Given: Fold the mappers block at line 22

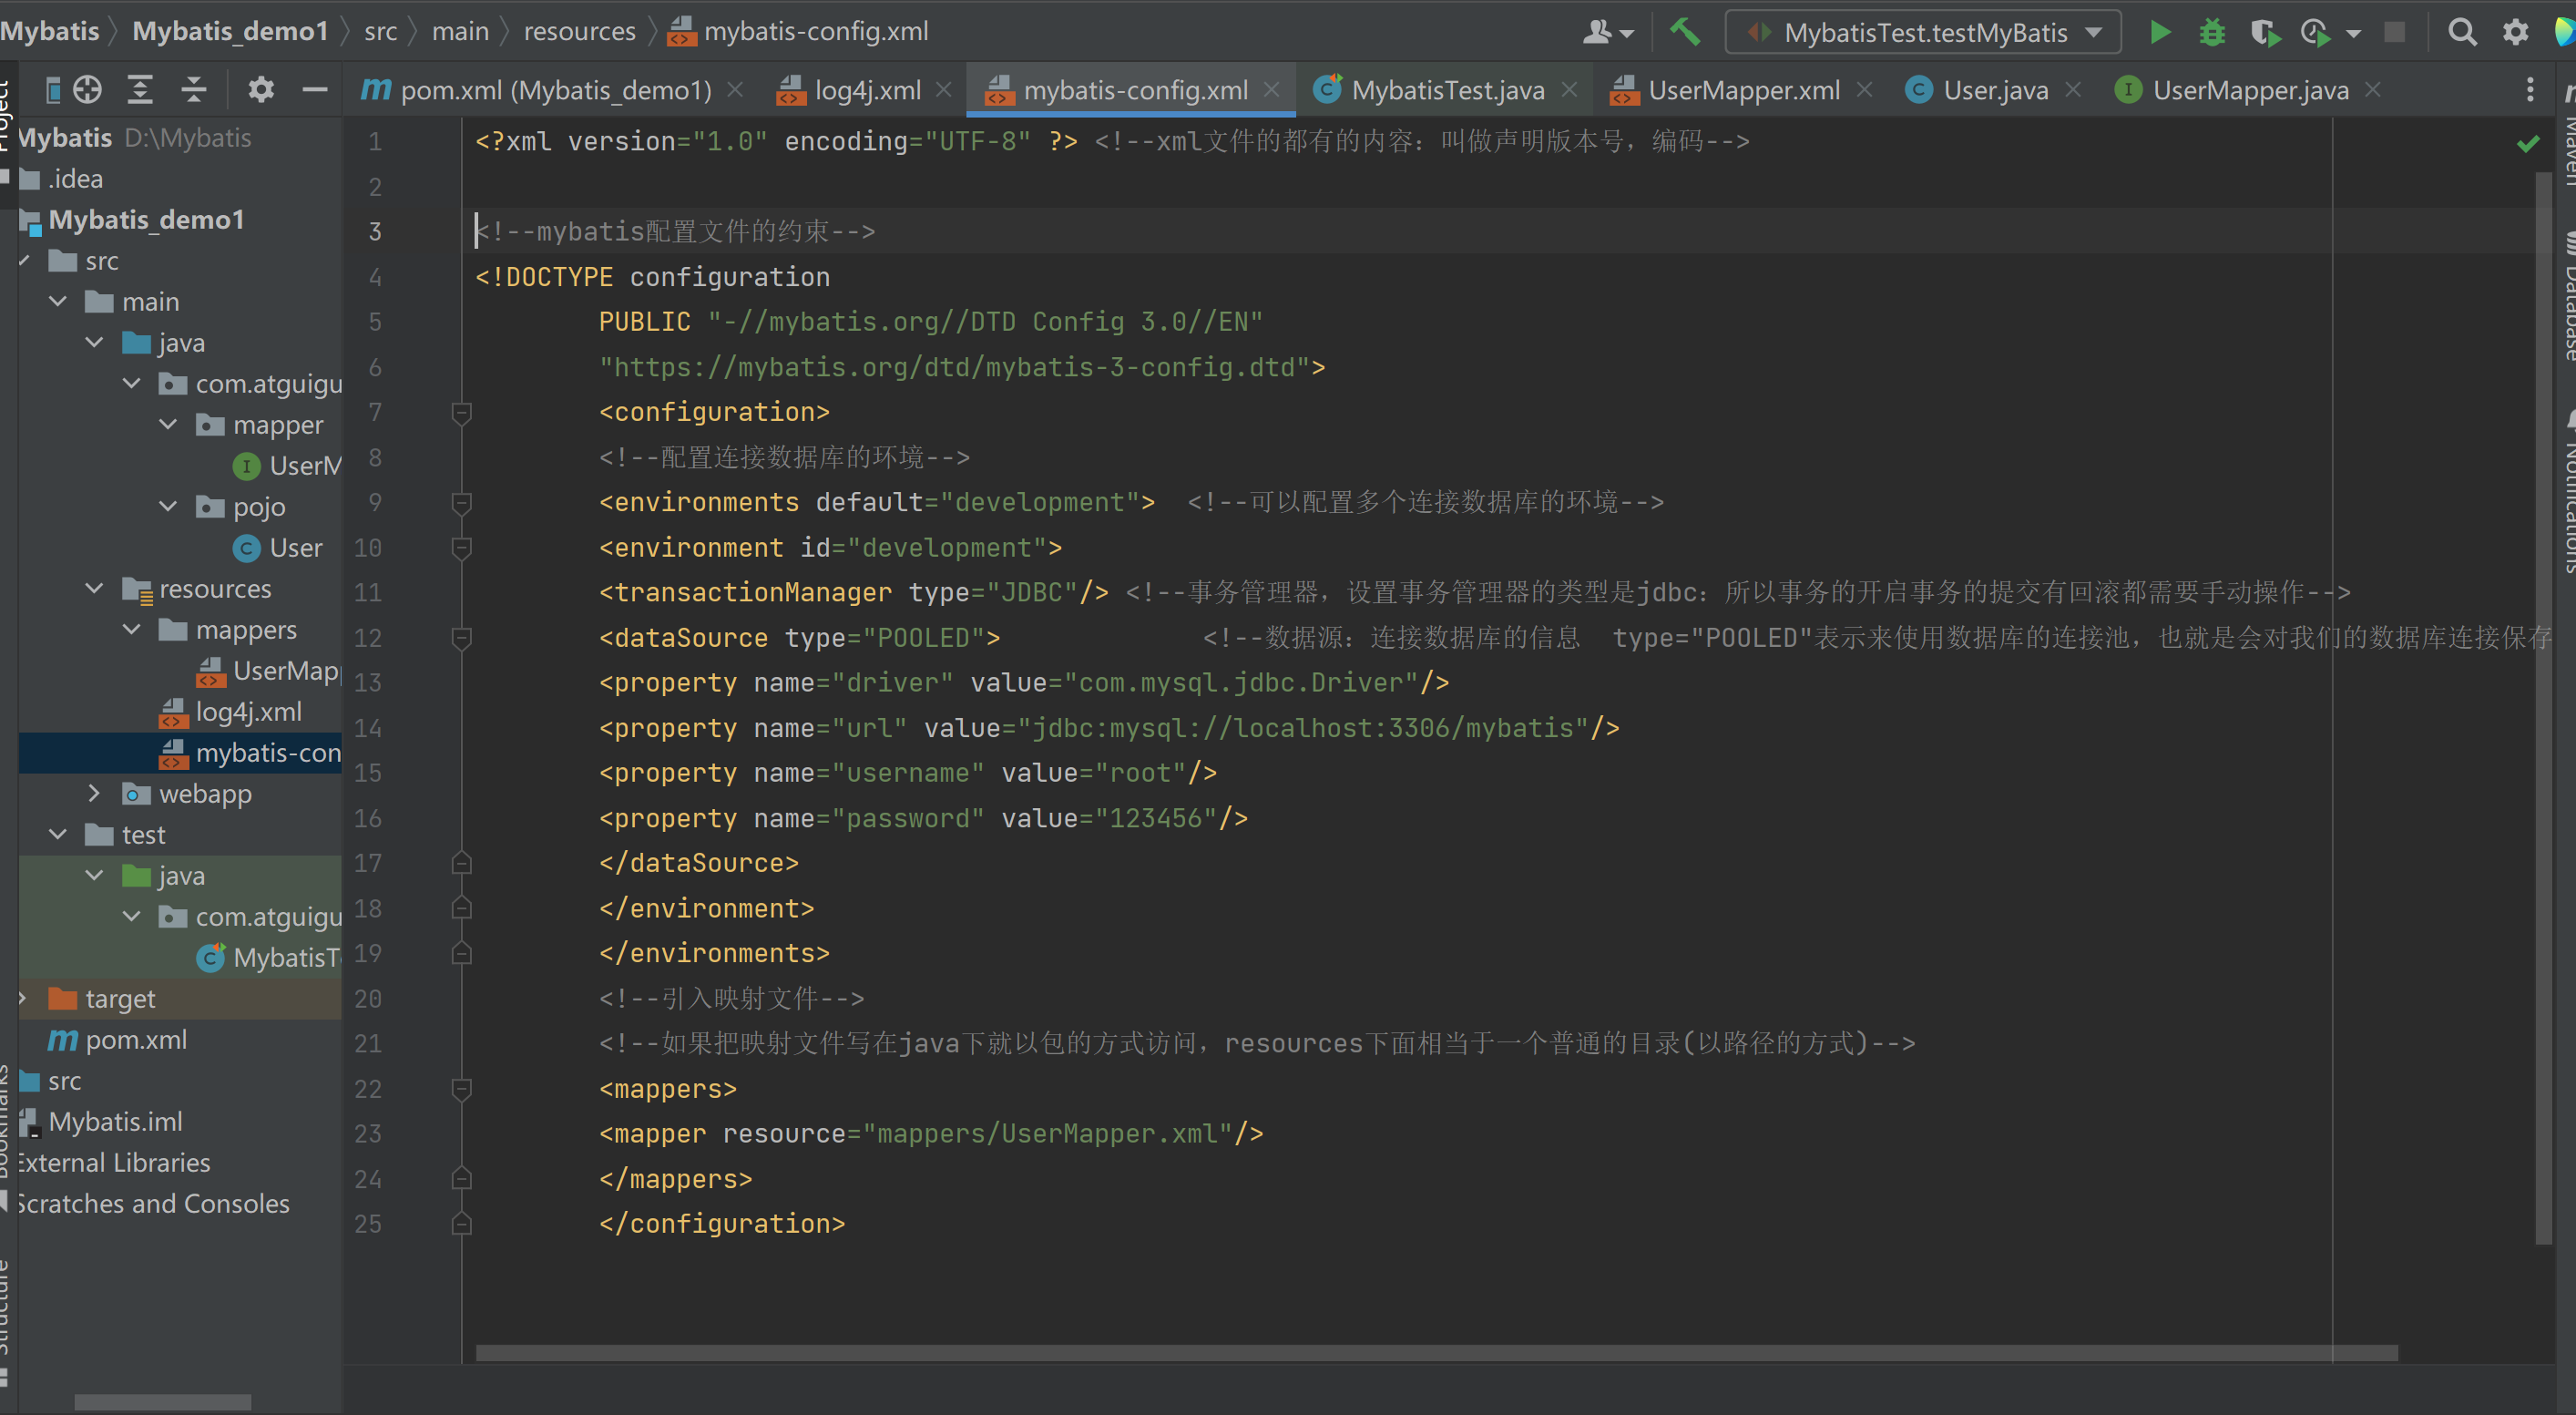Looking at the screenshot, I should [x=461, y=1089].
